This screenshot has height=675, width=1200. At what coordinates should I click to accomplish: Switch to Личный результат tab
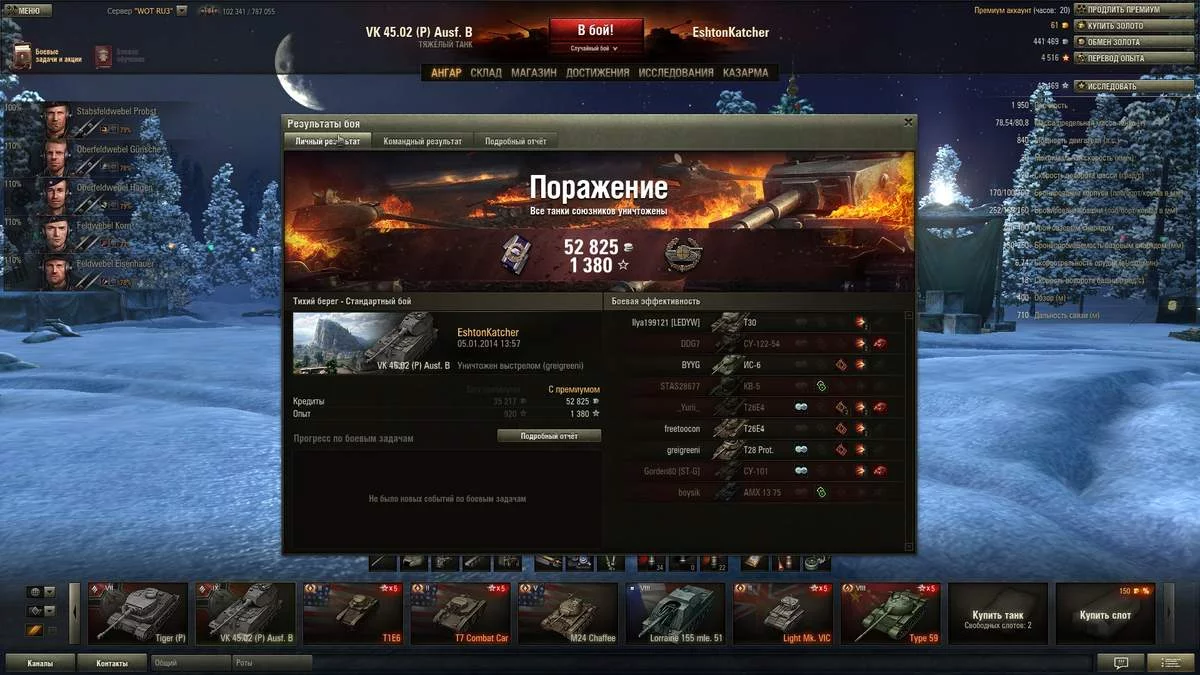pos(327,141)
